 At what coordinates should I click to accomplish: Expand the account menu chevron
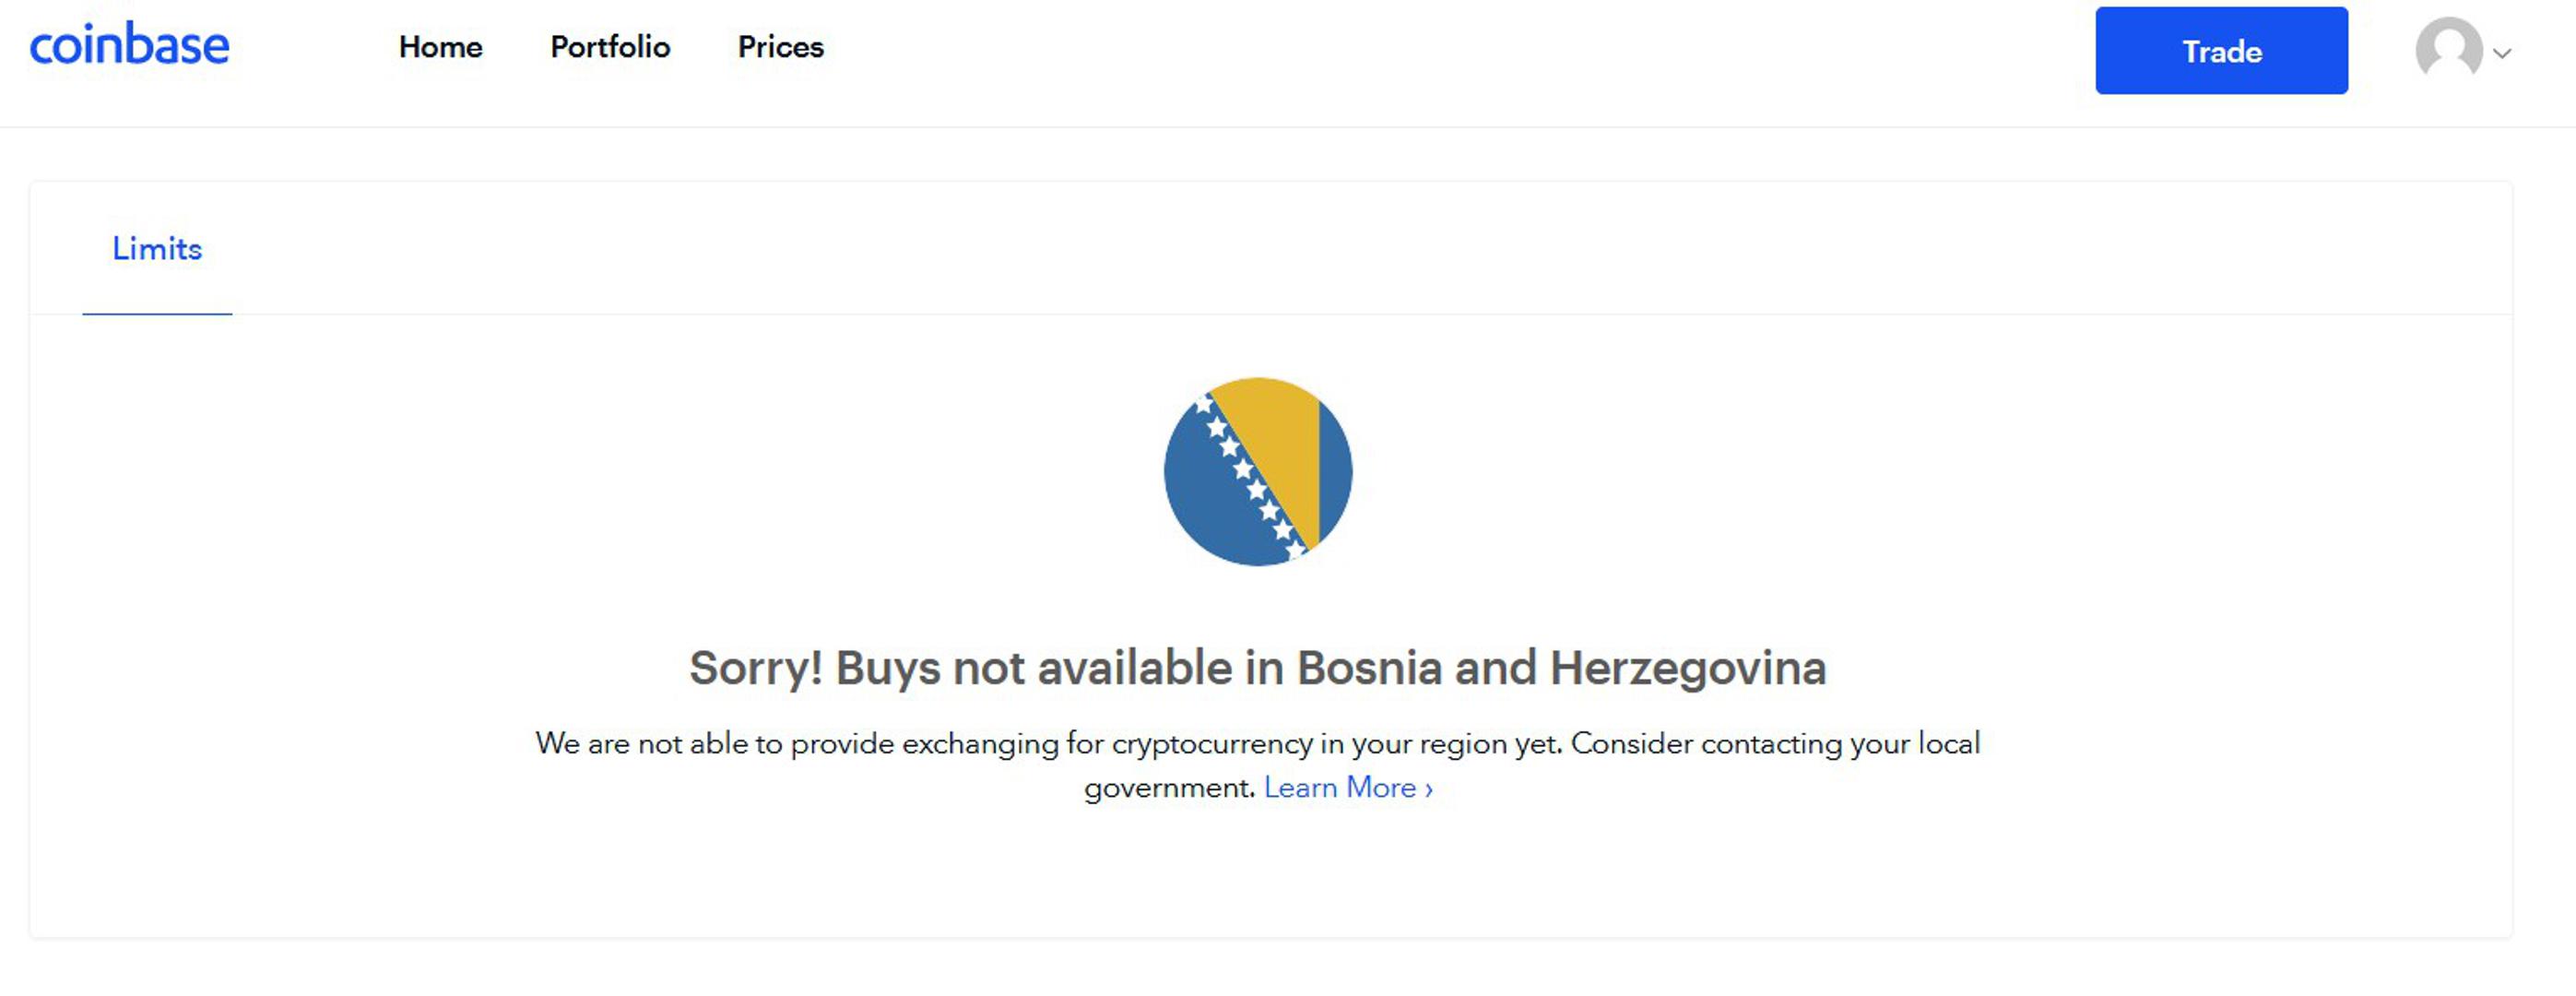[2502, 54]
